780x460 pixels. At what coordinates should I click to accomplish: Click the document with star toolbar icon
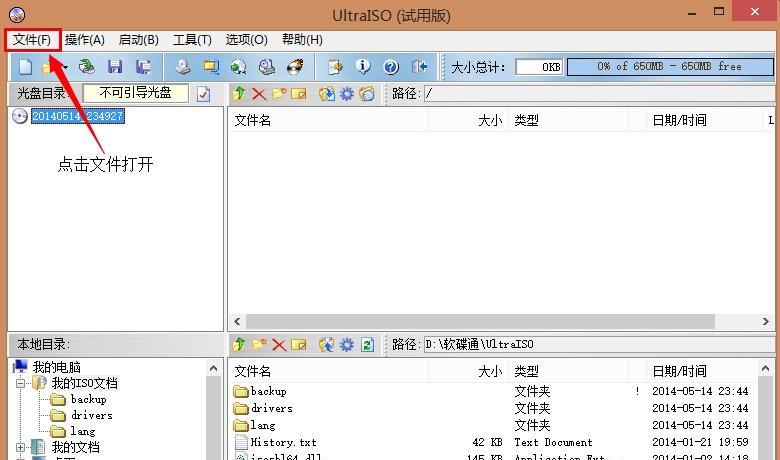click(335, 67)
